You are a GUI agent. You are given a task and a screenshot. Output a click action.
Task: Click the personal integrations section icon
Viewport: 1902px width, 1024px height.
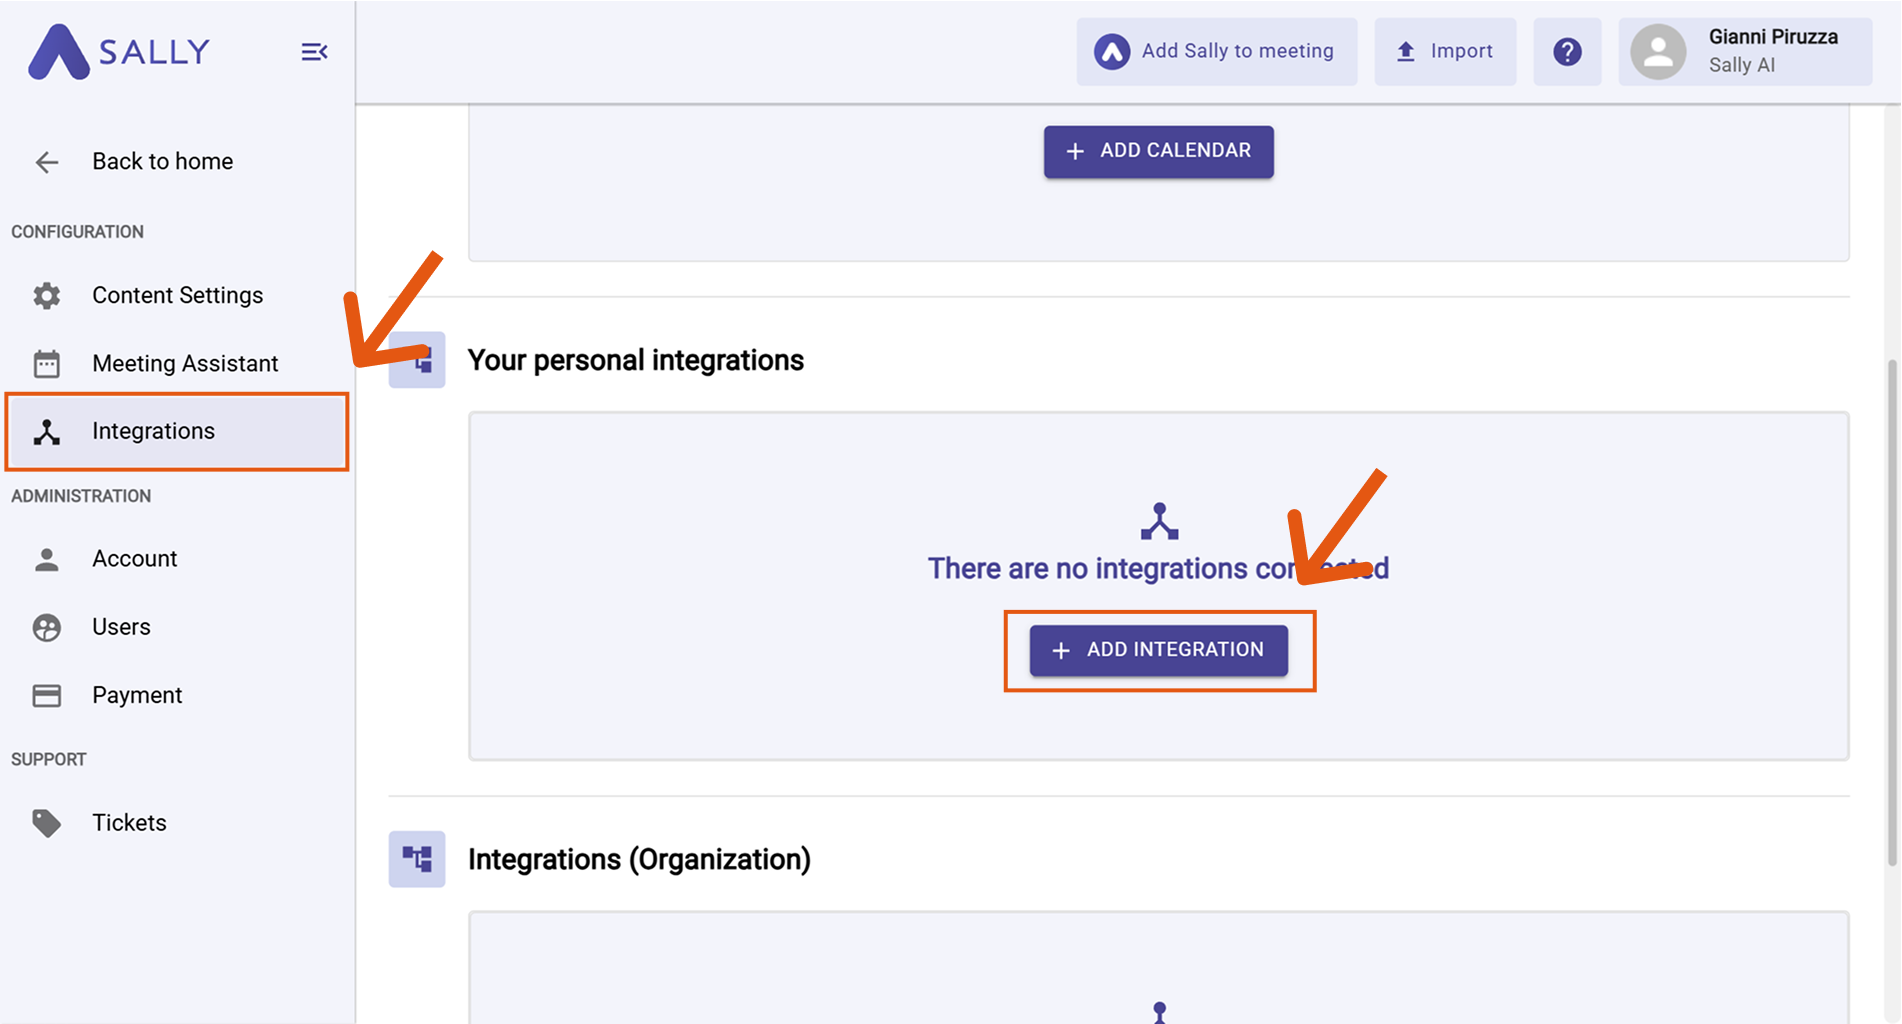[x=417, y=360]
